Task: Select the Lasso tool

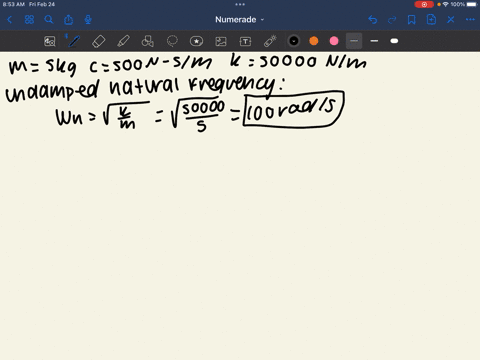Action: [x=172, y=41]
